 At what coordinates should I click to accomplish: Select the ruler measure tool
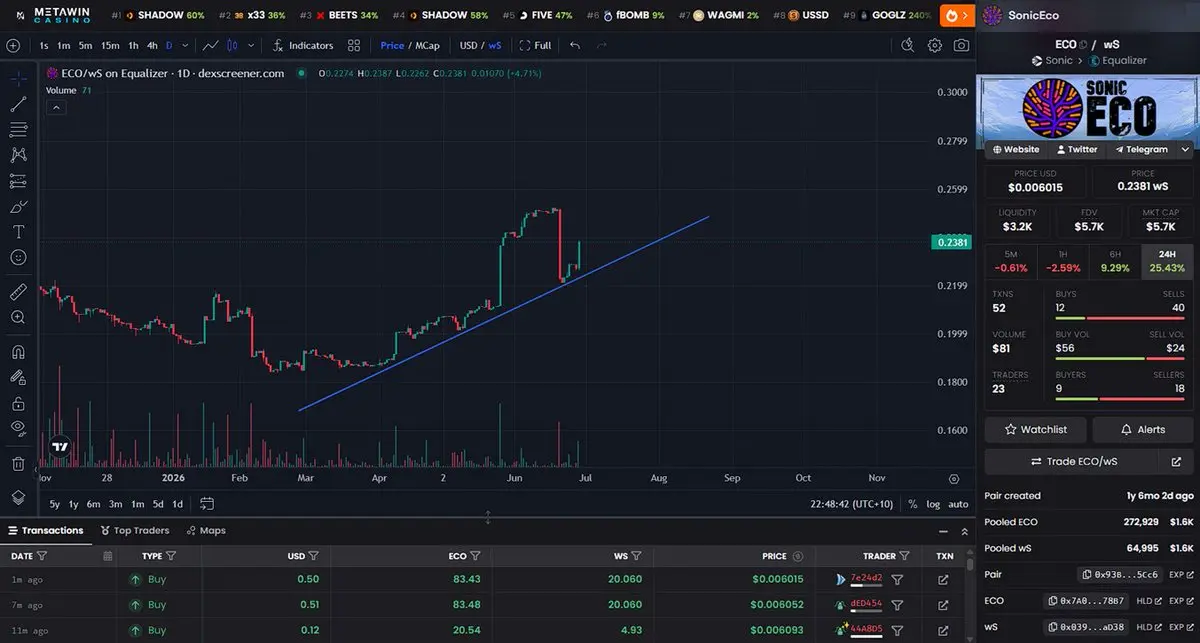[18, 291]
